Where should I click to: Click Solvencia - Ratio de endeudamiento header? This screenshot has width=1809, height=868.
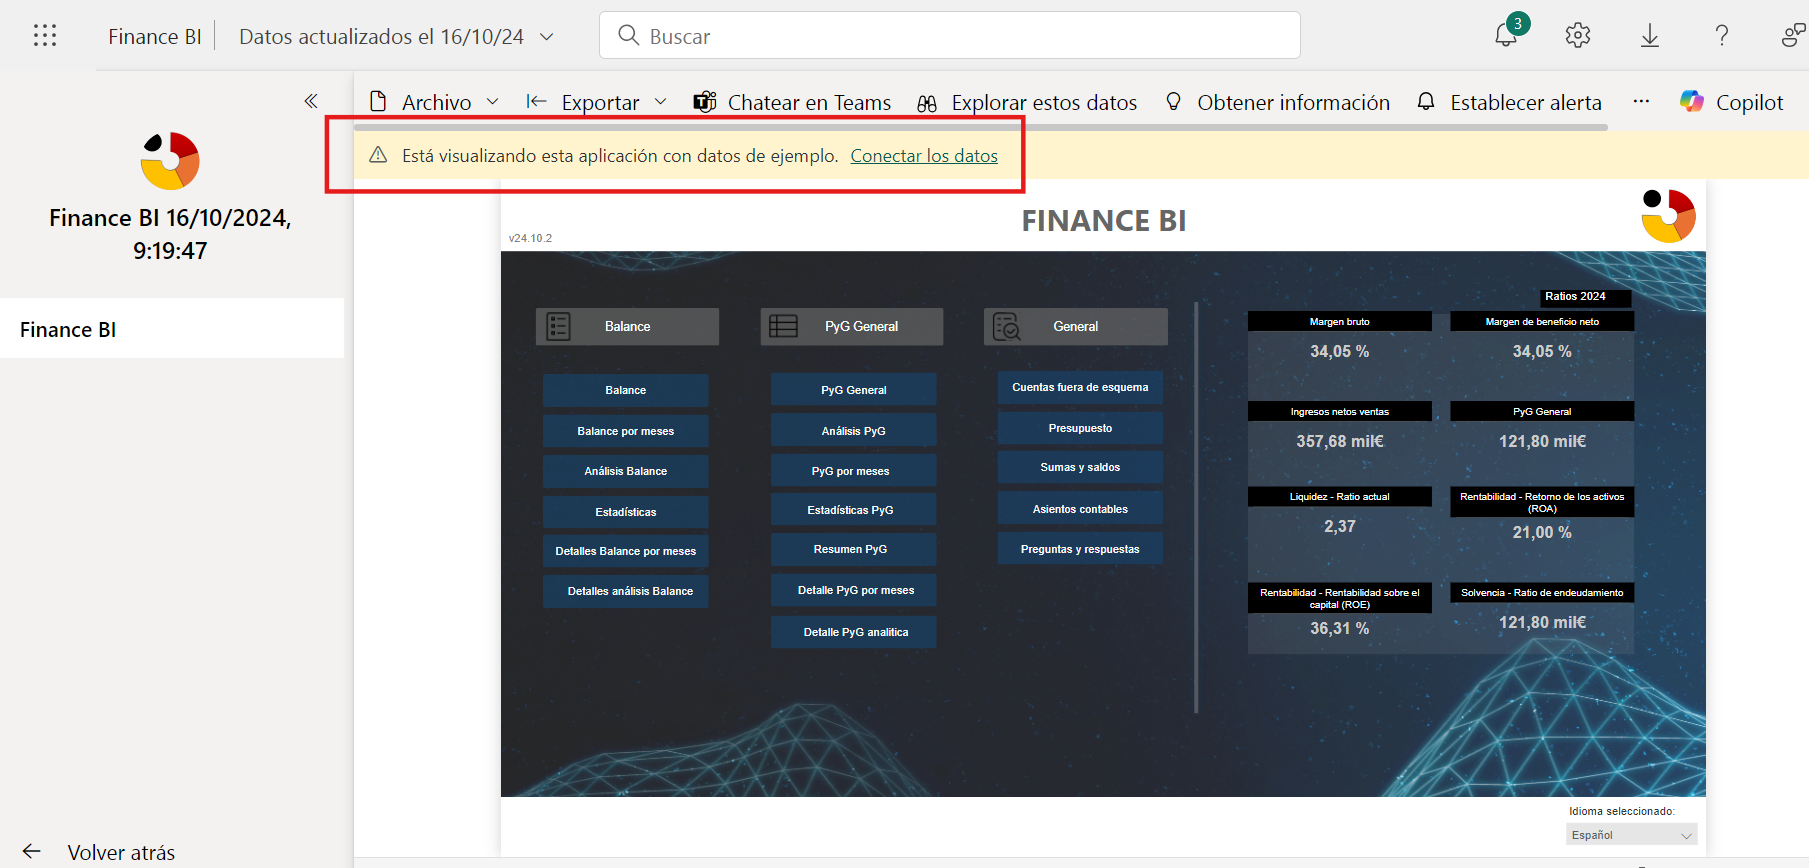pos(1542,593)
